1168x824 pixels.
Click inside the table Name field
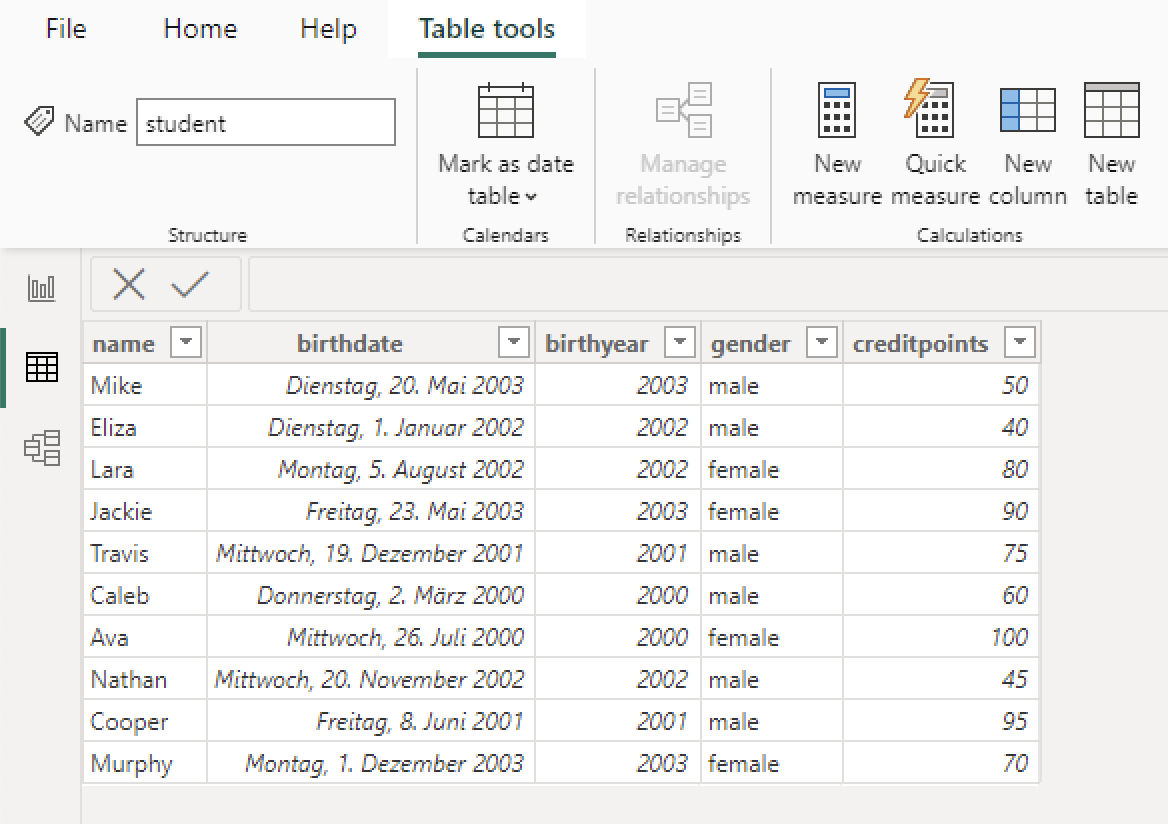coord(265,122)
